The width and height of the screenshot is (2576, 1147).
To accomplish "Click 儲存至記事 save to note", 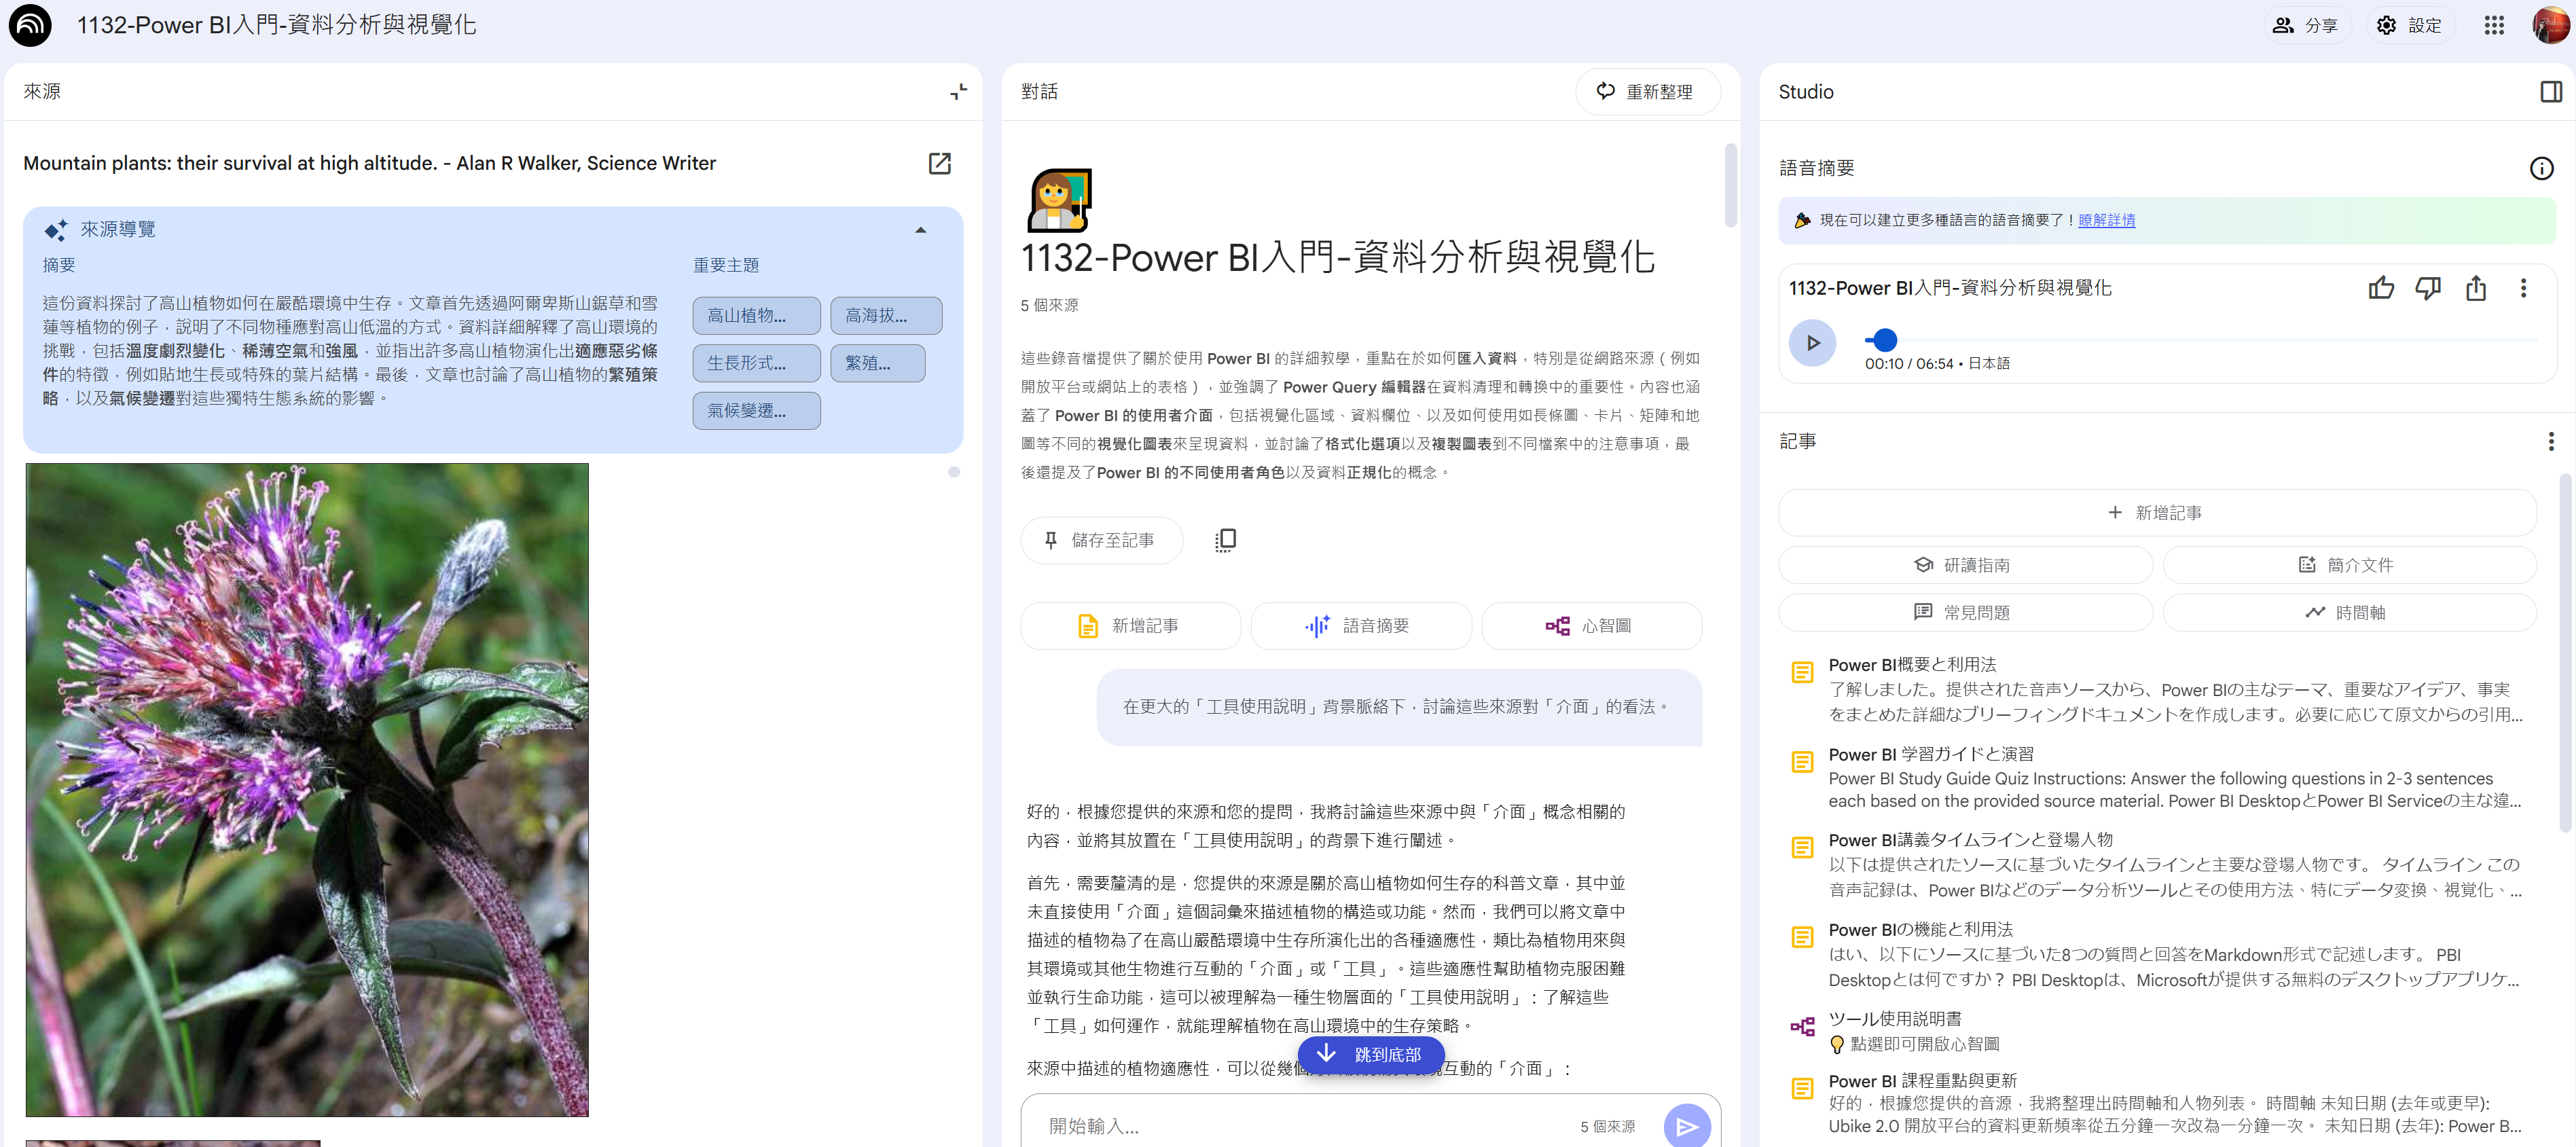I will click(1101, 540).
